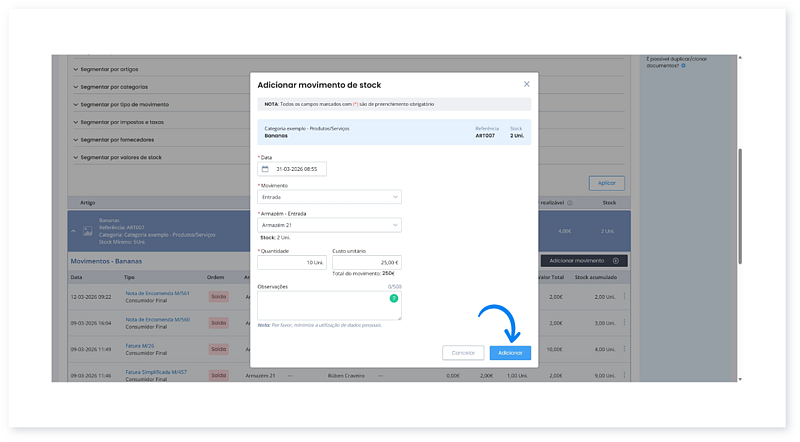Open the Movimento dropdown showing Entrada
800x442 pixels.
pos(329,197)
